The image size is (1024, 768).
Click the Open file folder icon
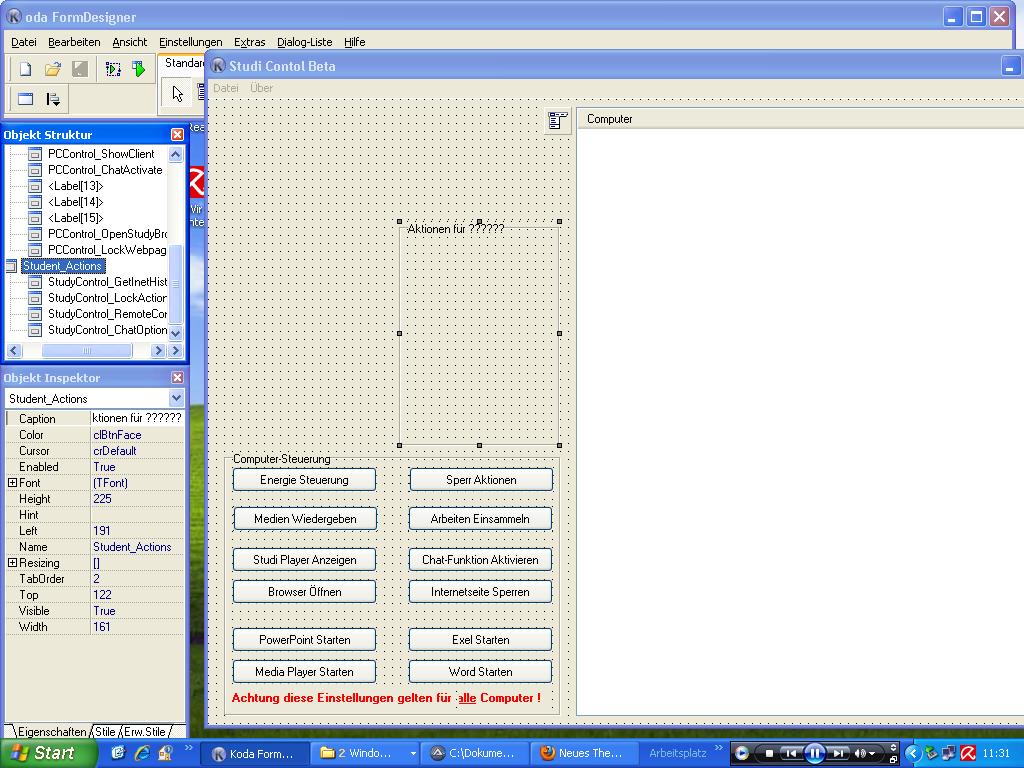[x=53, y=69]
